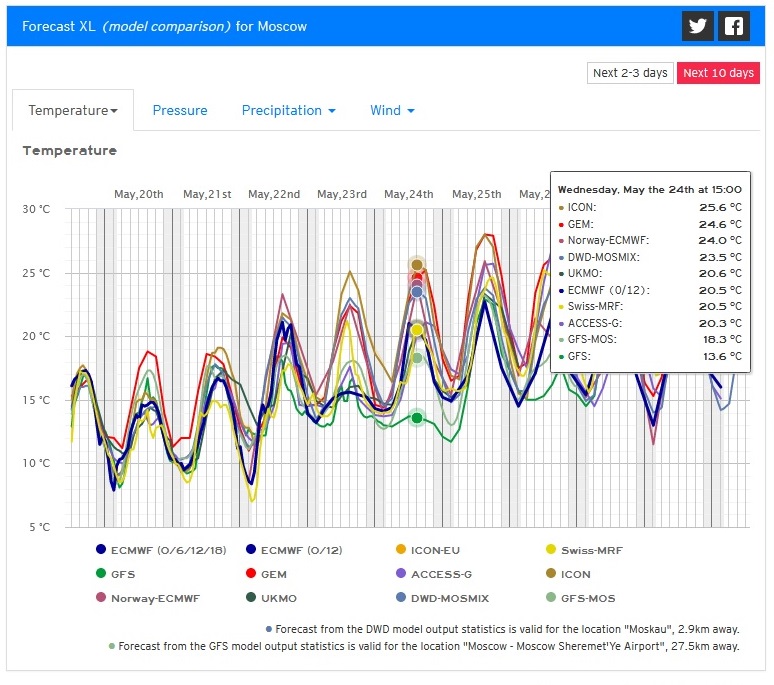
Task: Click the DWD model output statistics footnote
Action: pyautogui.click(x=503, y=629)
